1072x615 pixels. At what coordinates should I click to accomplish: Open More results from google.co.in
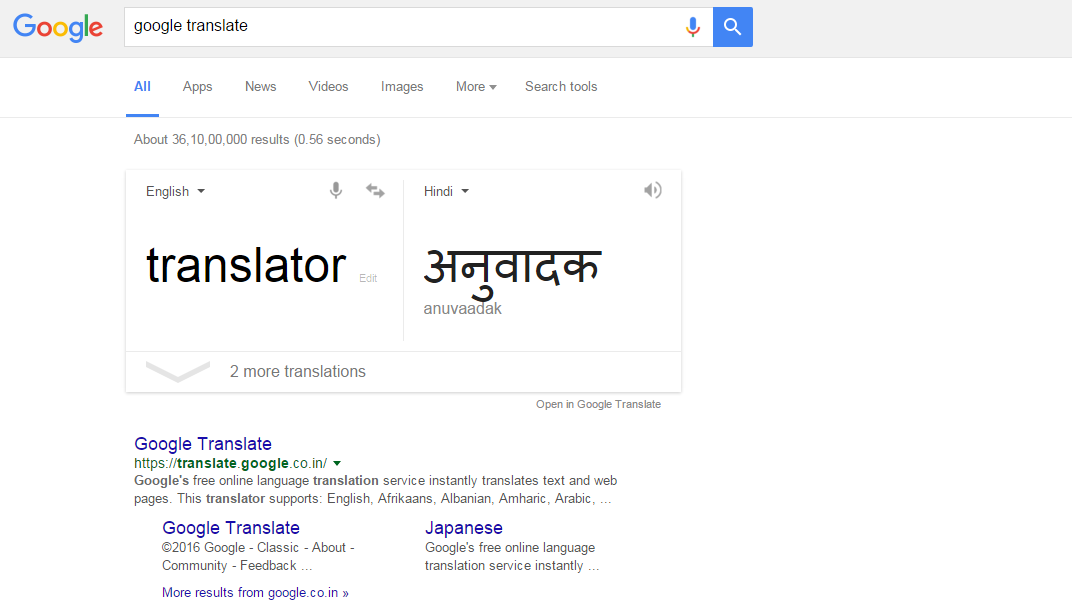(x=255, y=592)
